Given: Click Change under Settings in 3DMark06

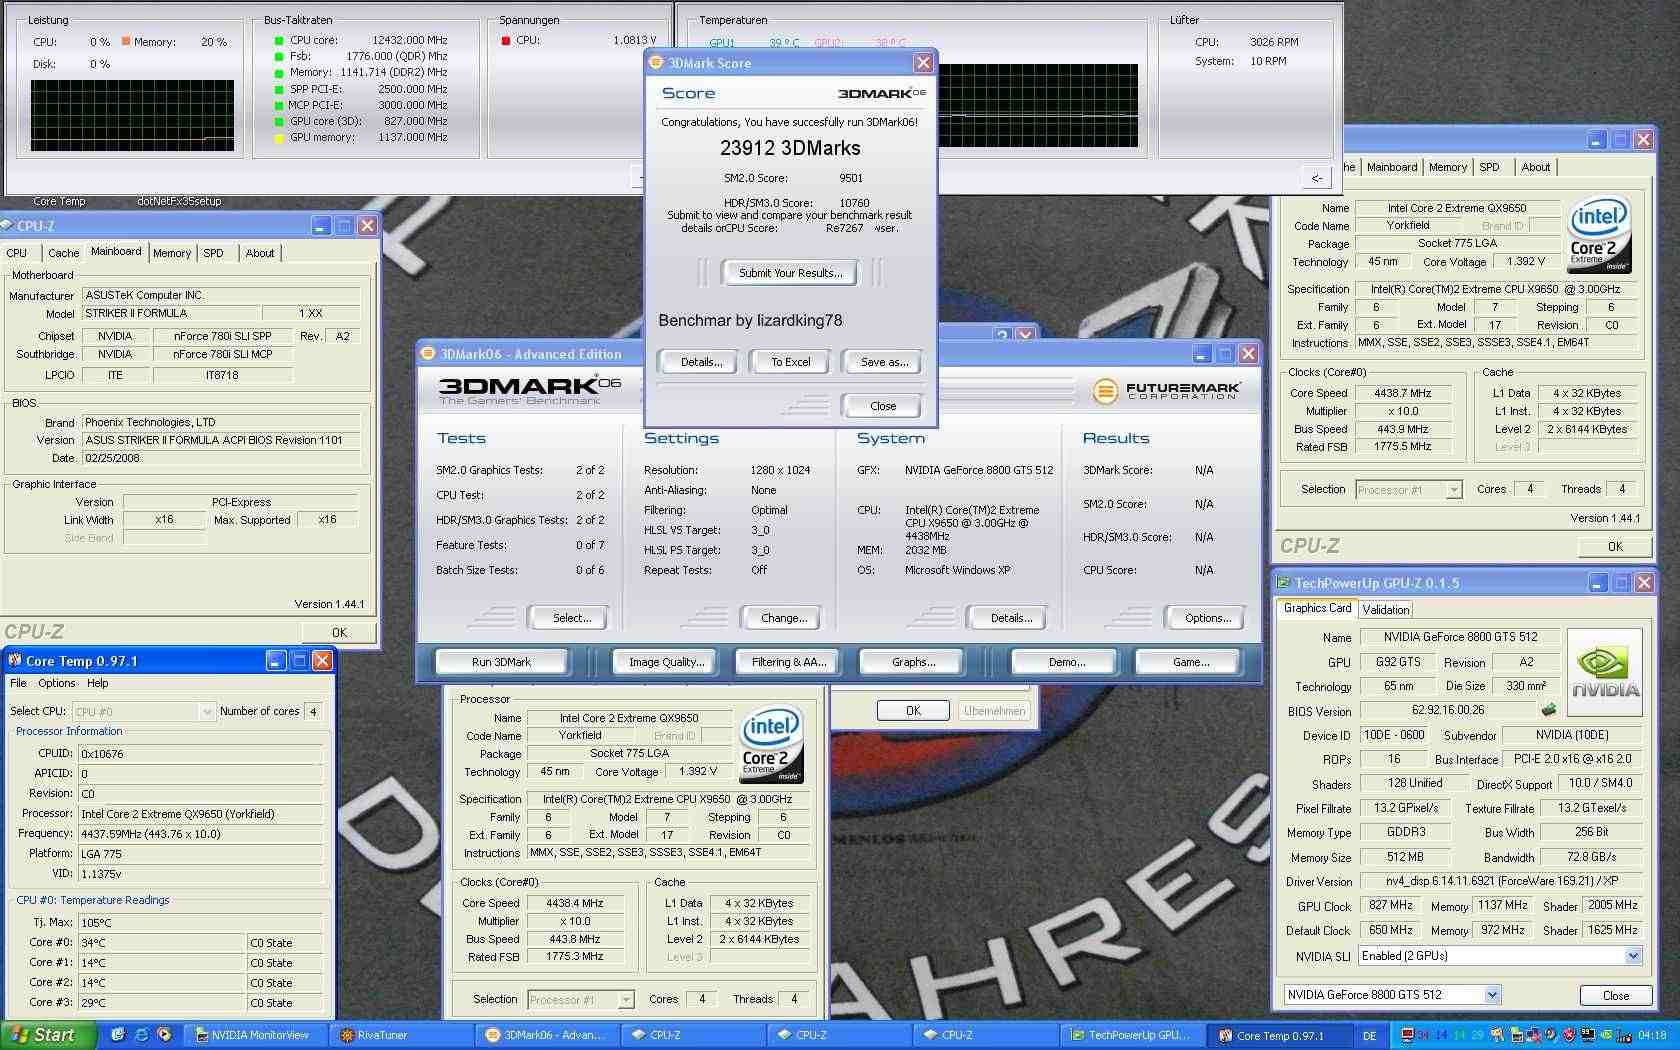Looking at the screenshot, I should click(x=783, y=618).
